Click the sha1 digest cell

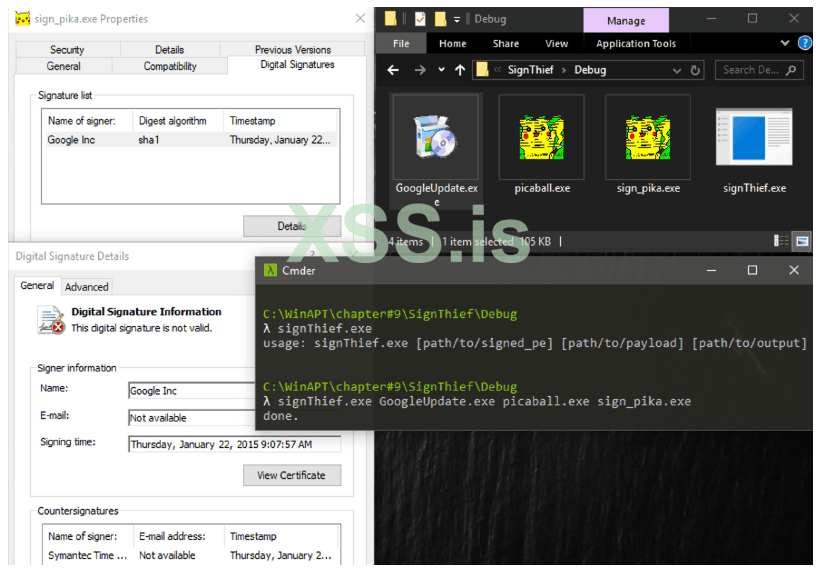(x=149, y=140)
